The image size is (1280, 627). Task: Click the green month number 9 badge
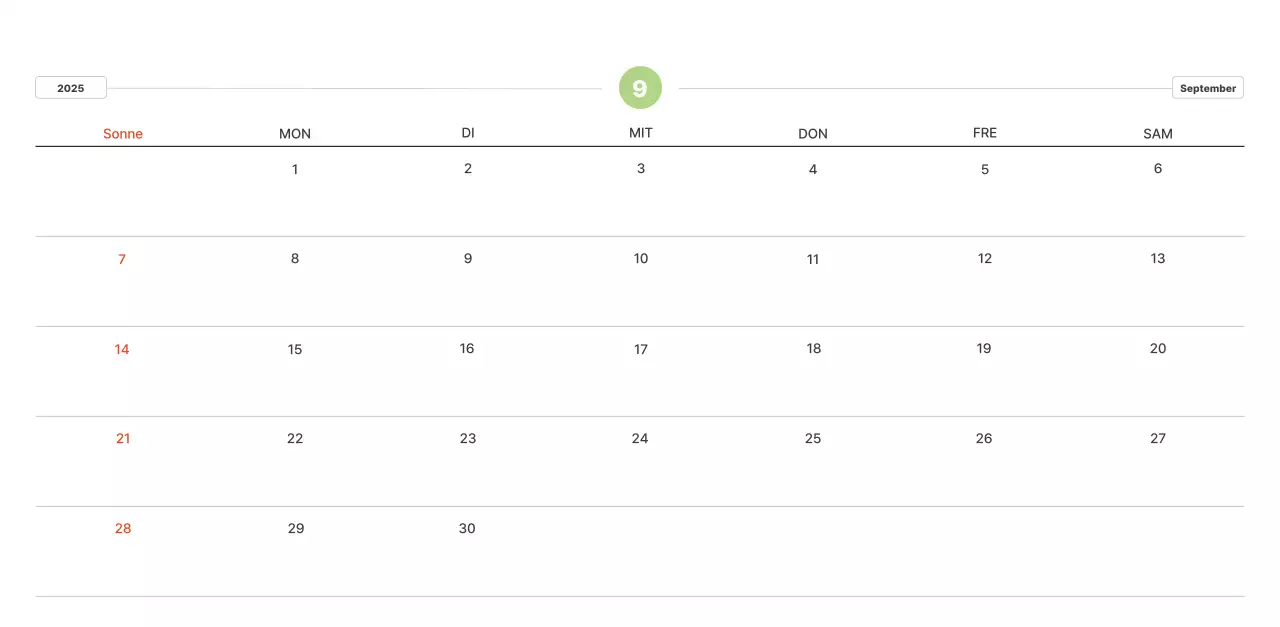640,88
